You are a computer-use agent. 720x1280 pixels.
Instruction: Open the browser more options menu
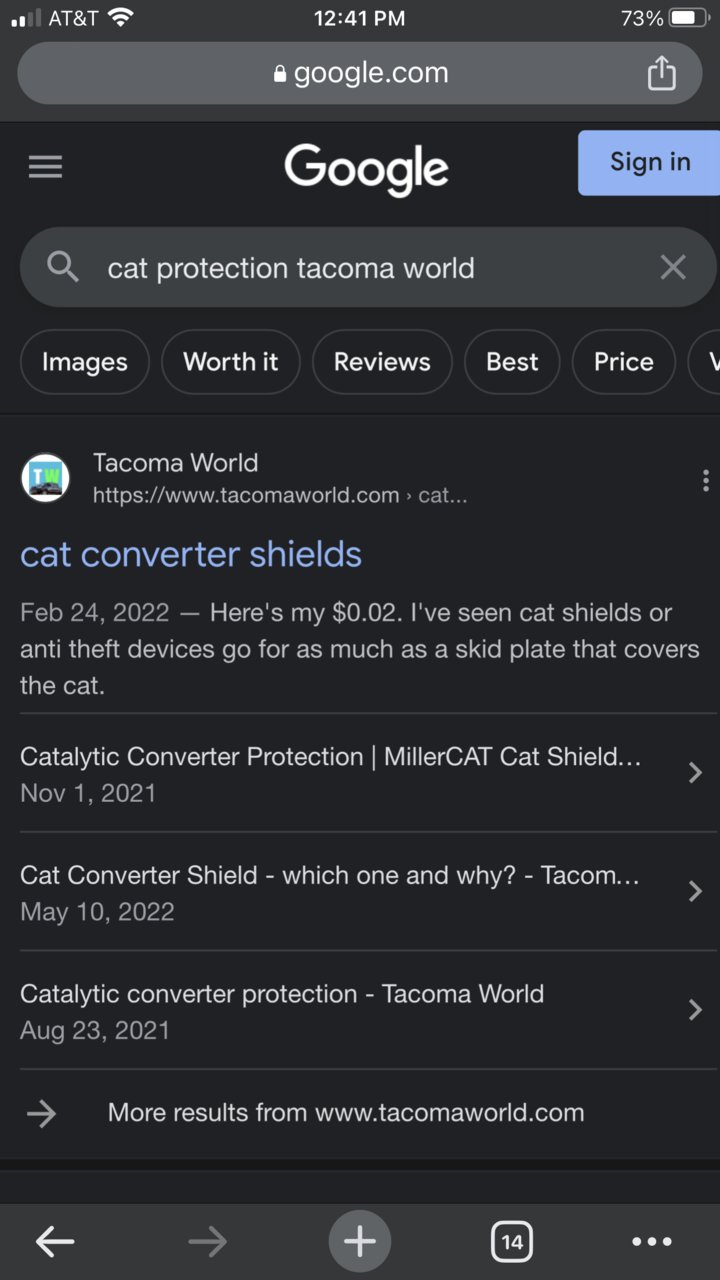click(652, 1242)
